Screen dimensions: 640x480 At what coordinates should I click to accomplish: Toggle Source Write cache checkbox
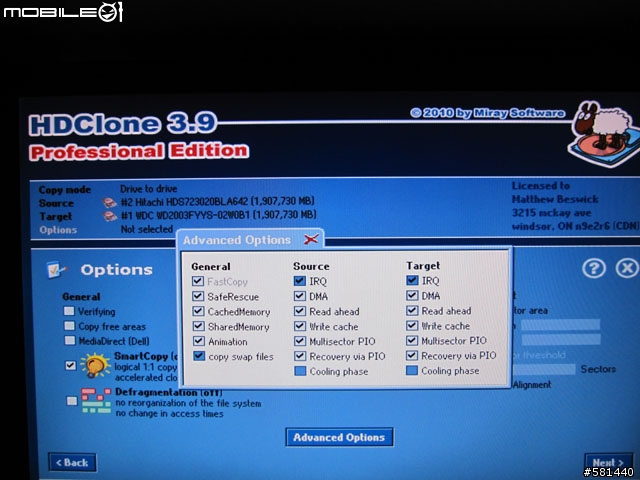[300, 326]
